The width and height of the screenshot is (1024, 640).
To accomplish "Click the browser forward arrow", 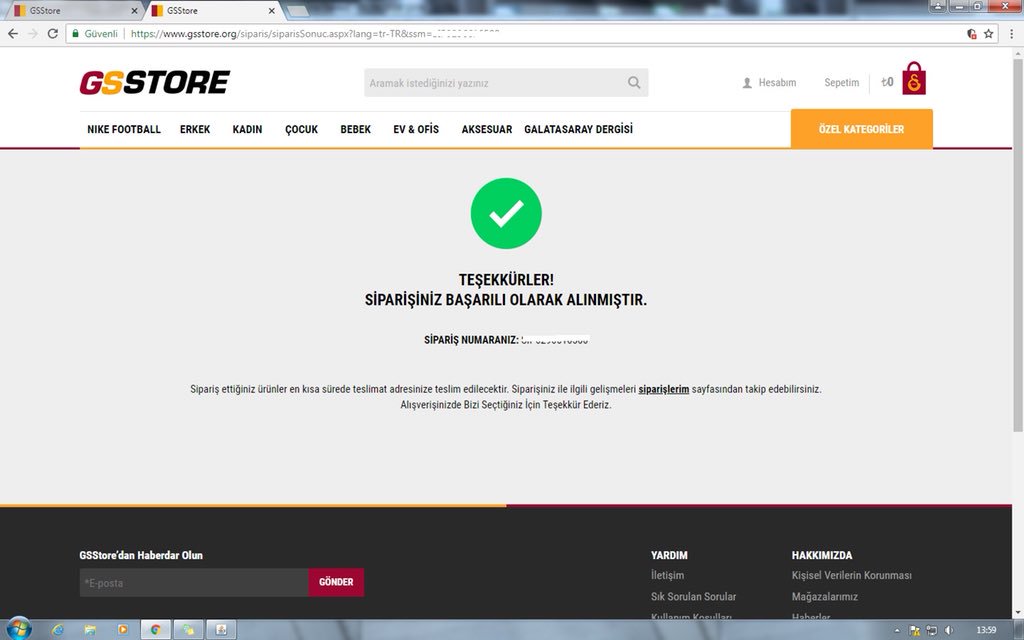I will pyautogui.click(x=33, y=33).
